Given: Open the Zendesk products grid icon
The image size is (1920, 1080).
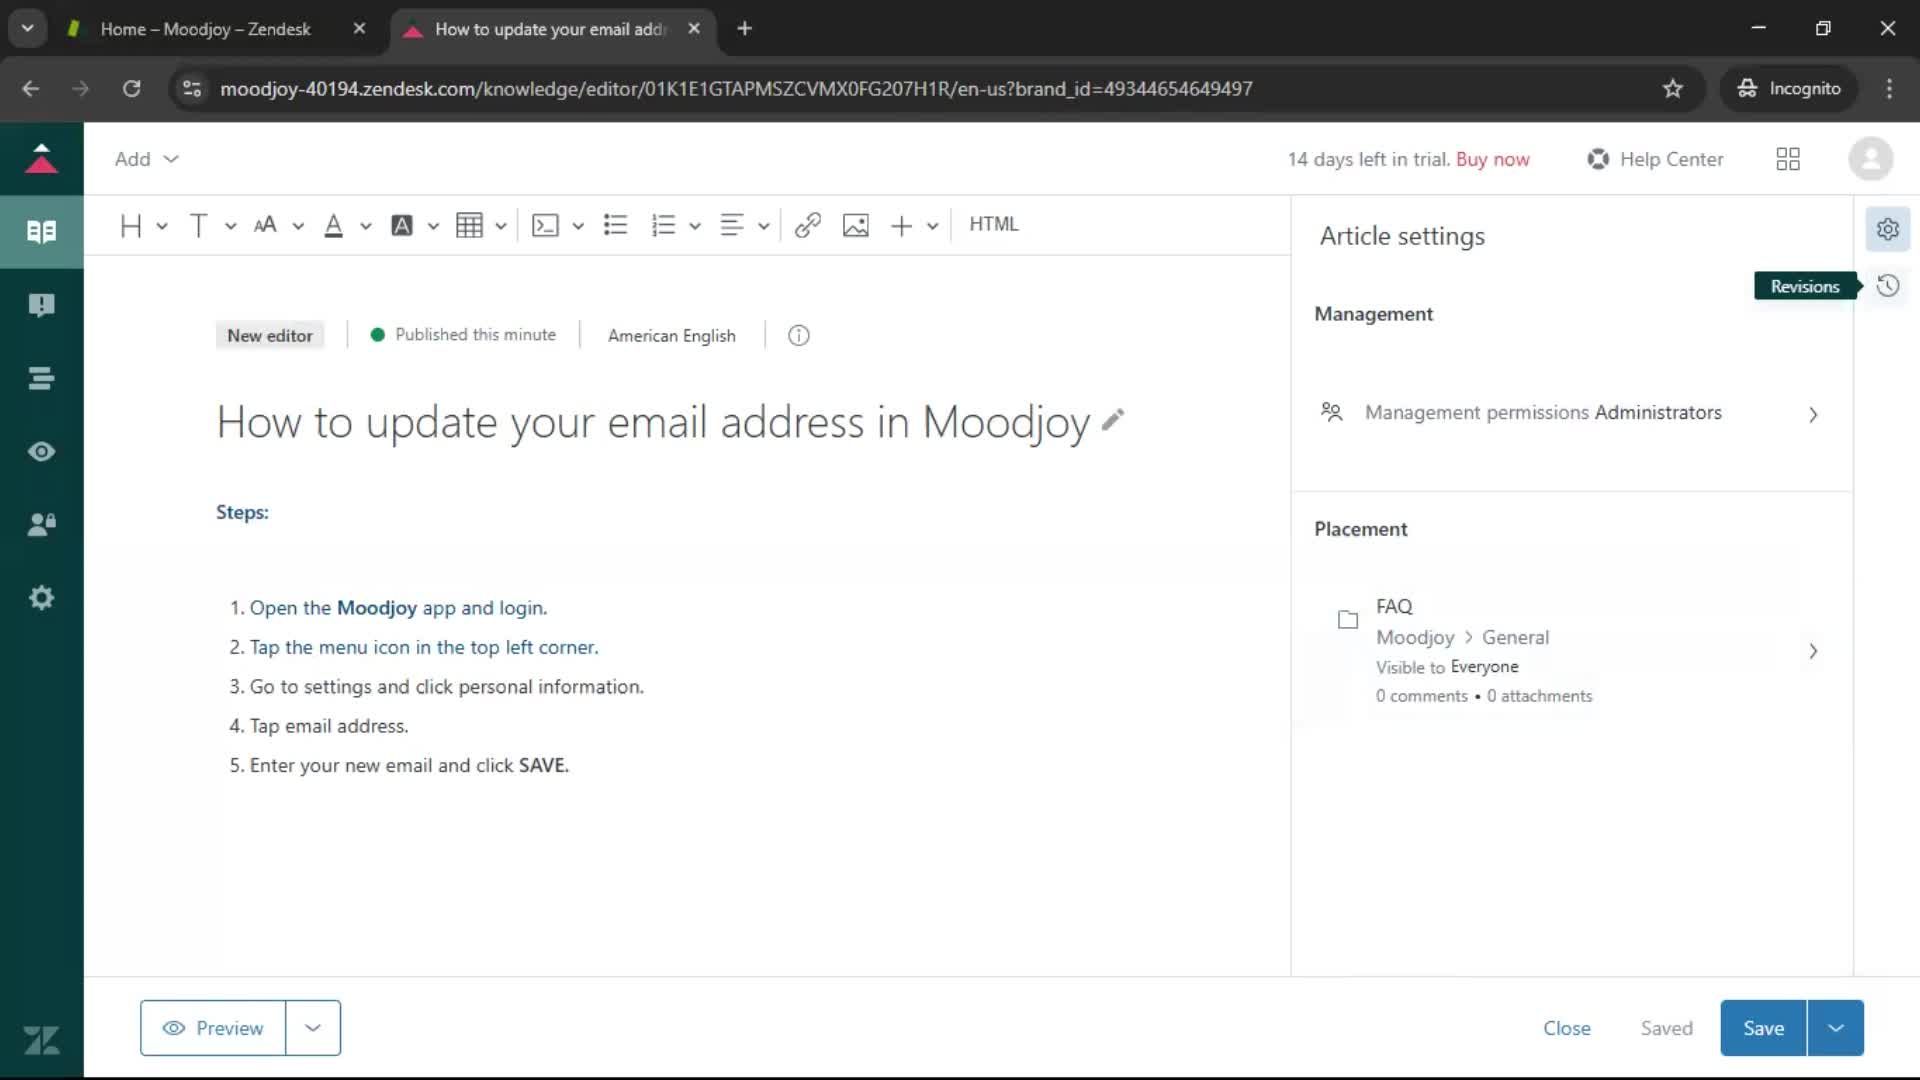Looking at the screenshot, I should click(x=1788, y=159).
